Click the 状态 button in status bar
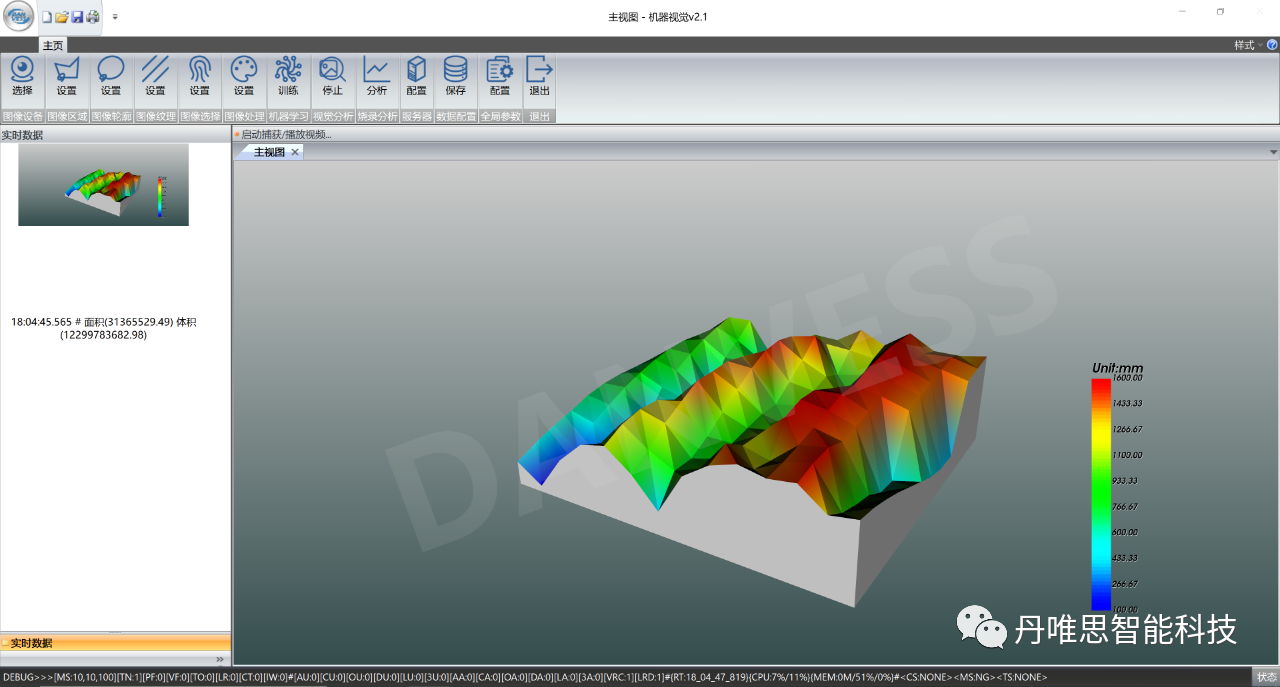 click(1266, 677)
